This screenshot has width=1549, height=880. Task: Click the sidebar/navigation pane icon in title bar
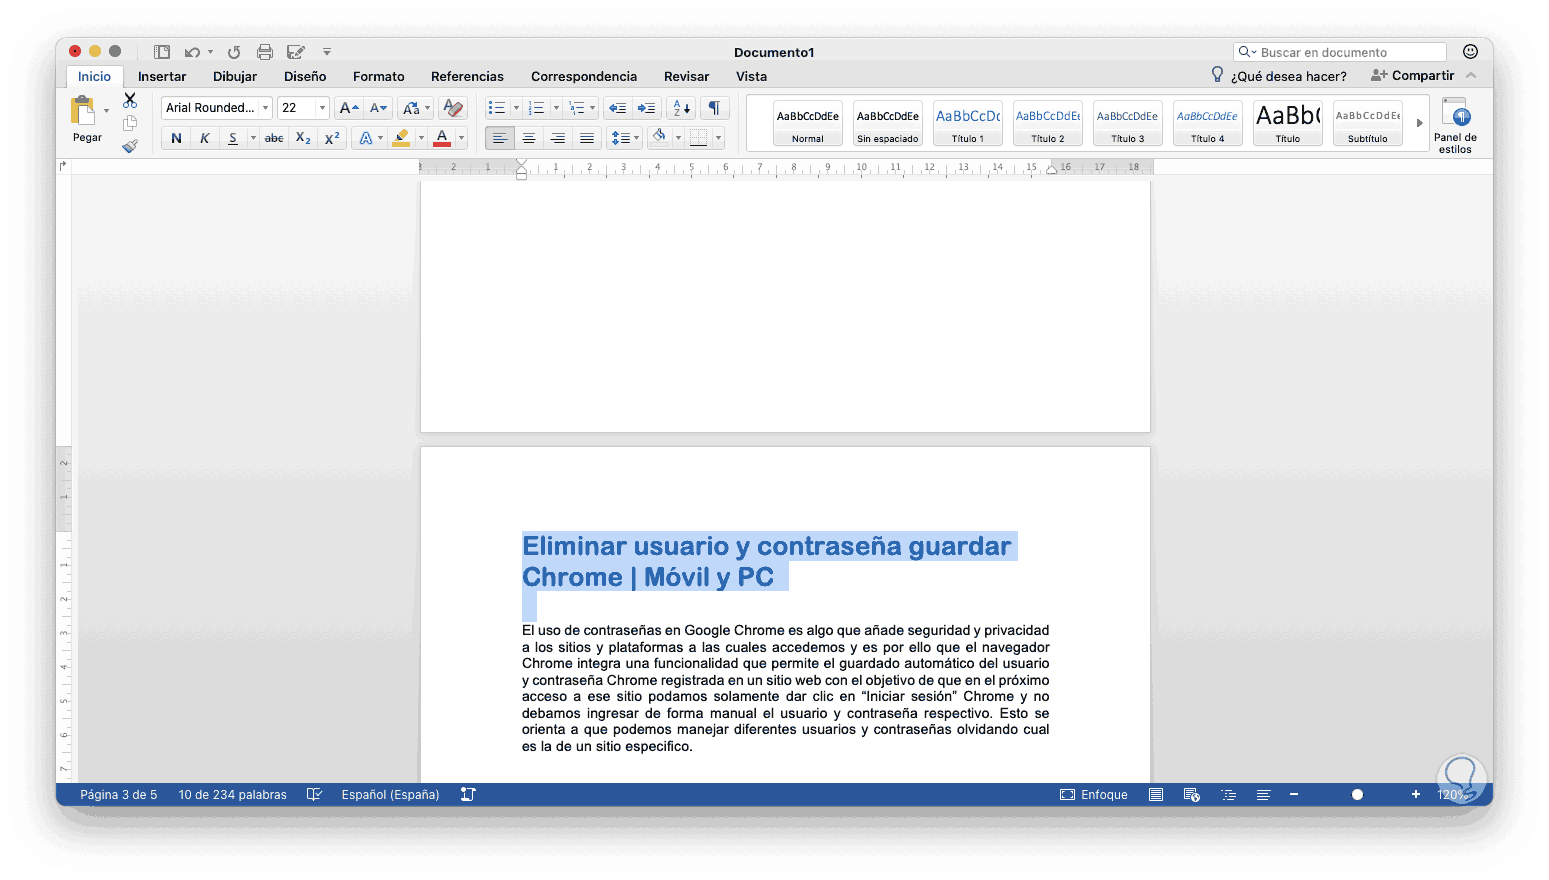(161, 52)
